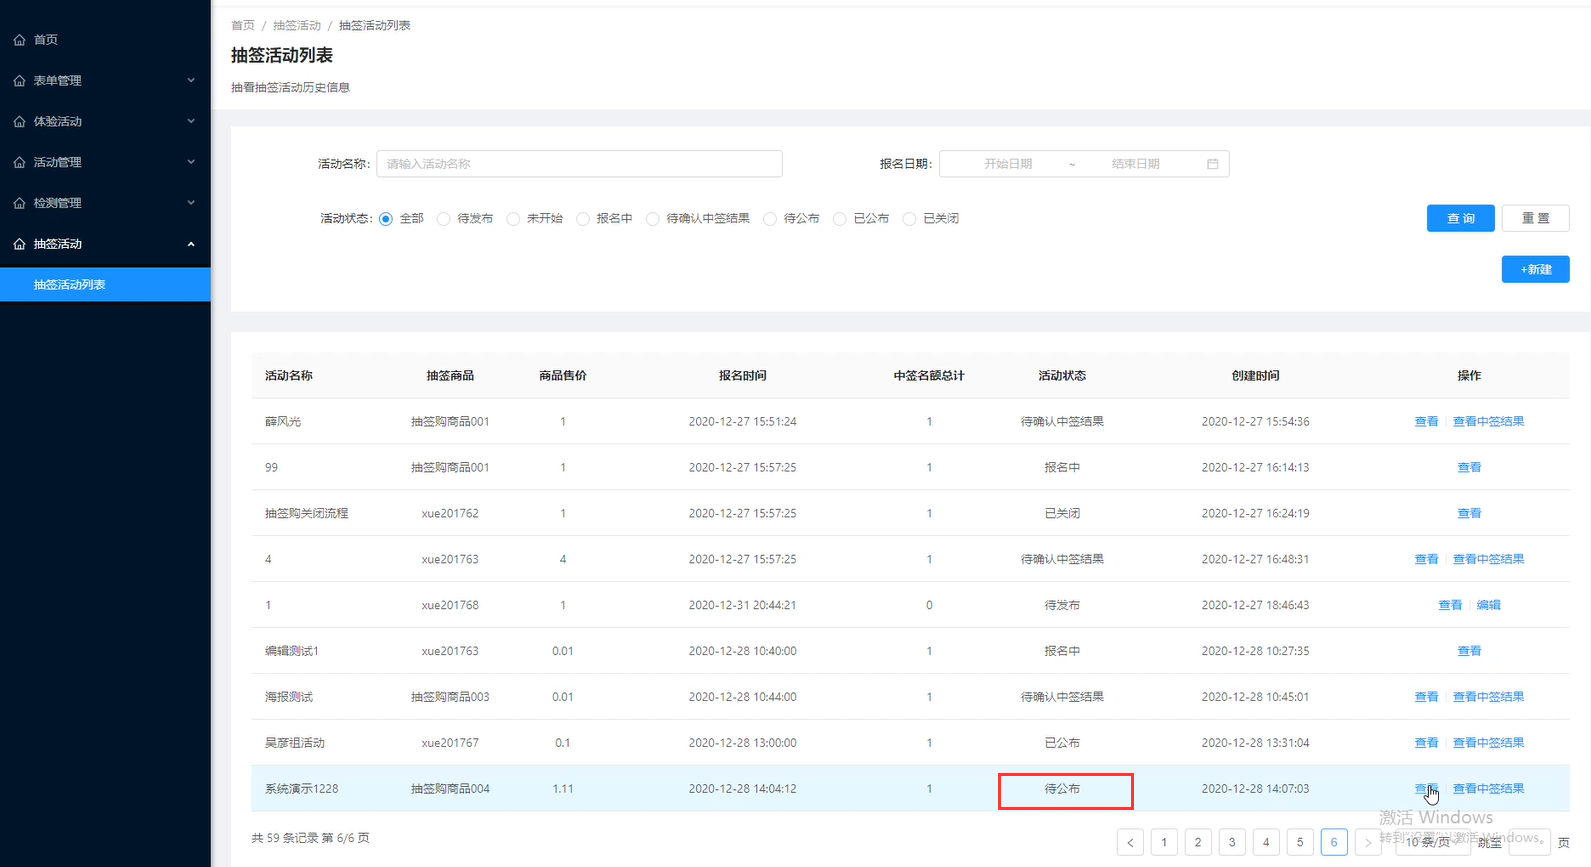Expand the 体验活动 menu chevron
The image size is (1591, 867).
pos(191,121)
